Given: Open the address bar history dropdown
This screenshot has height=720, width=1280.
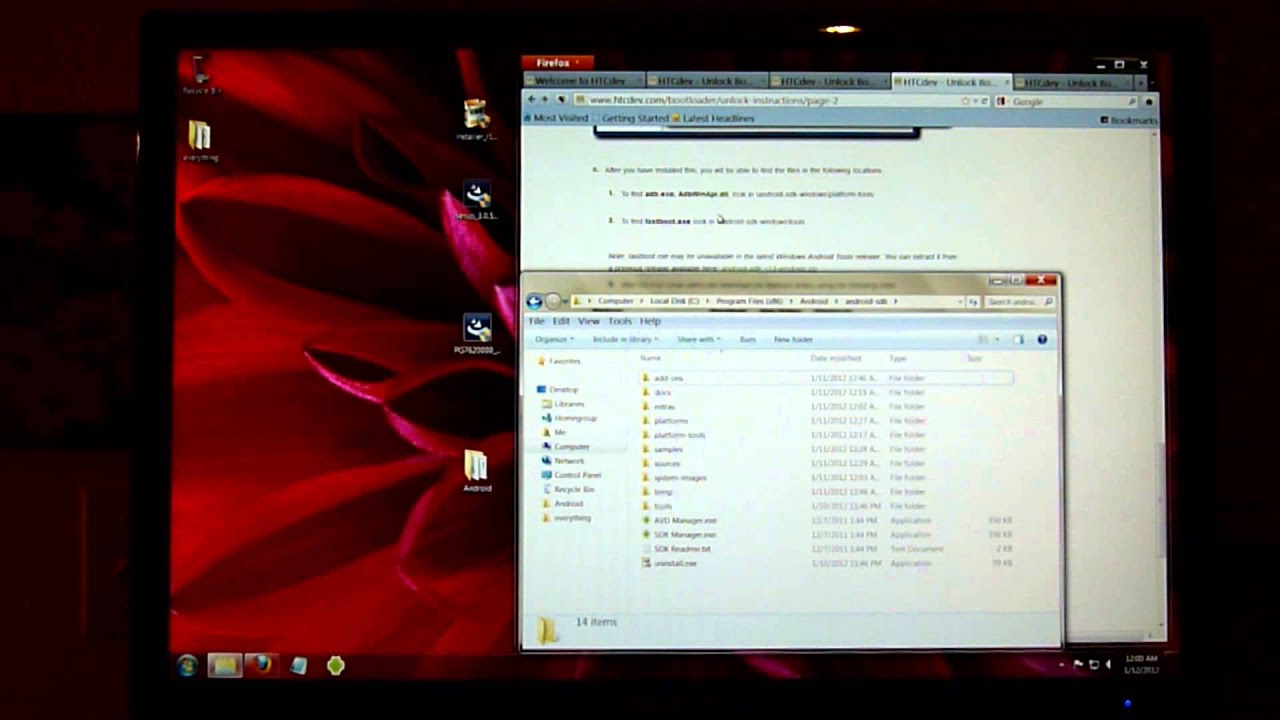Looking at the screenshot, I should (x=959, y=301).
